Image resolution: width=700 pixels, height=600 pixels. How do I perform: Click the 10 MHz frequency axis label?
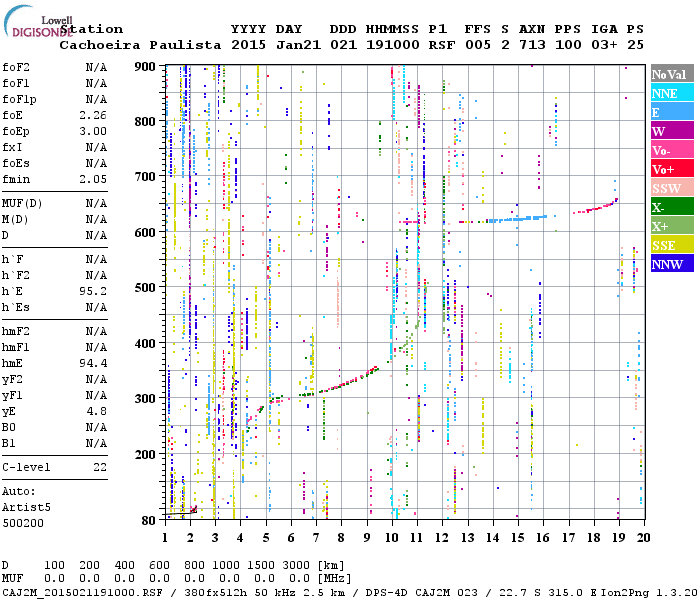coord(392,538)
